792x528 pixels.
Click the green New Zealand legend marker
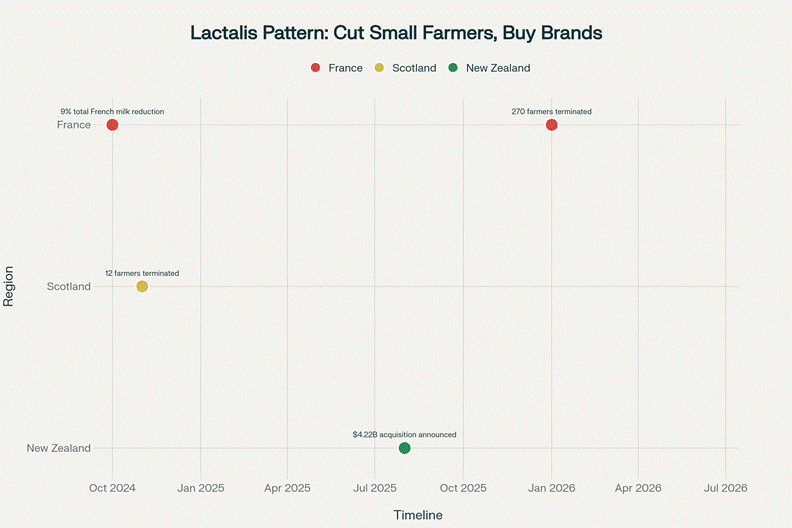pos(453,68)
